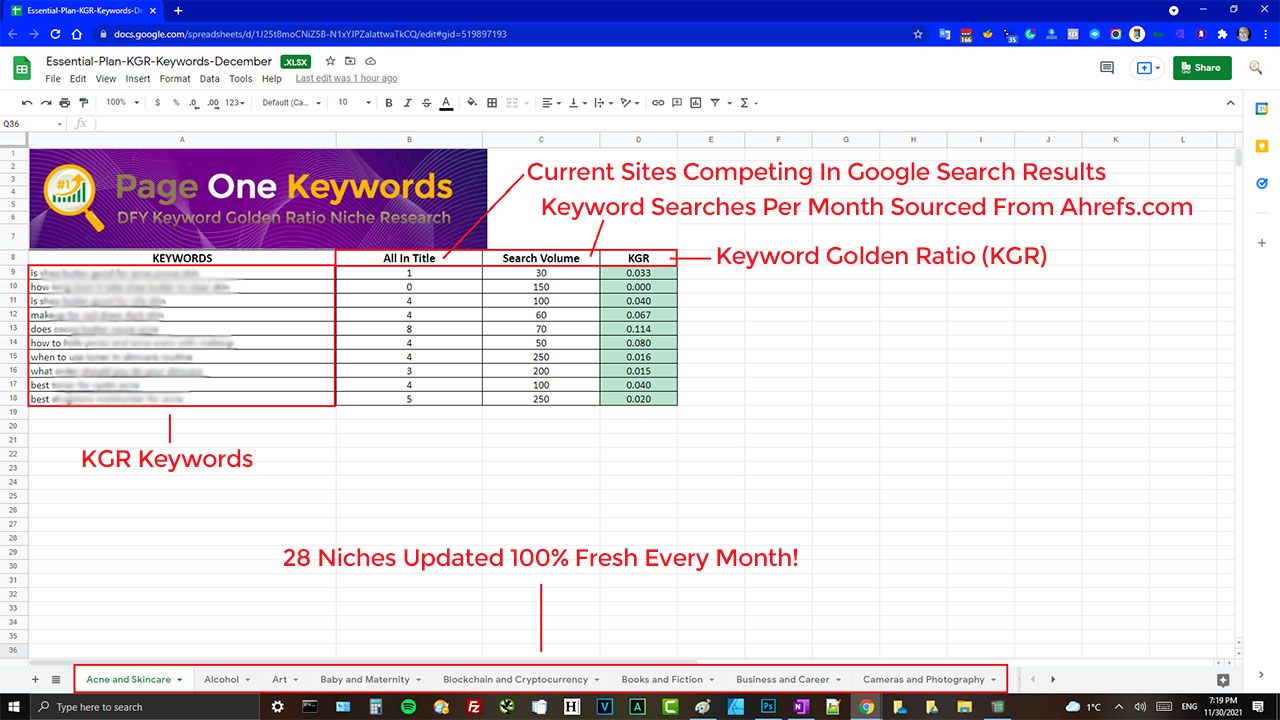Select the KGR cell showing 0.114

coord(638,329)
